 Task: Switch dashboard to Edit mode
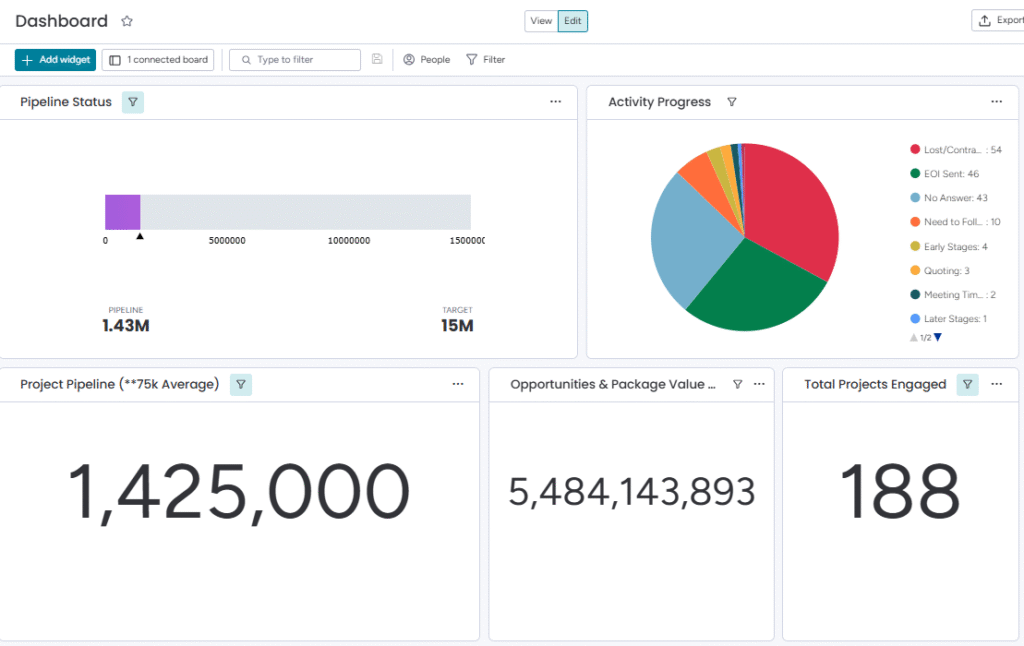pos(573,21)
